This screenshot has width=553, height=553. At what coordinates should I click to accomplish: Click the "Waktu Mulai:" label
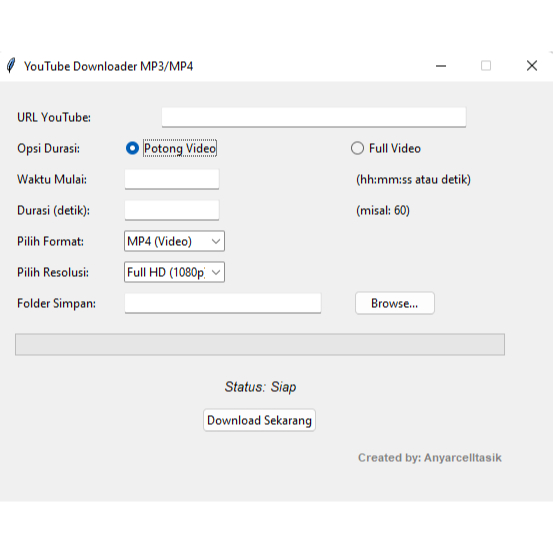point(52,180)
